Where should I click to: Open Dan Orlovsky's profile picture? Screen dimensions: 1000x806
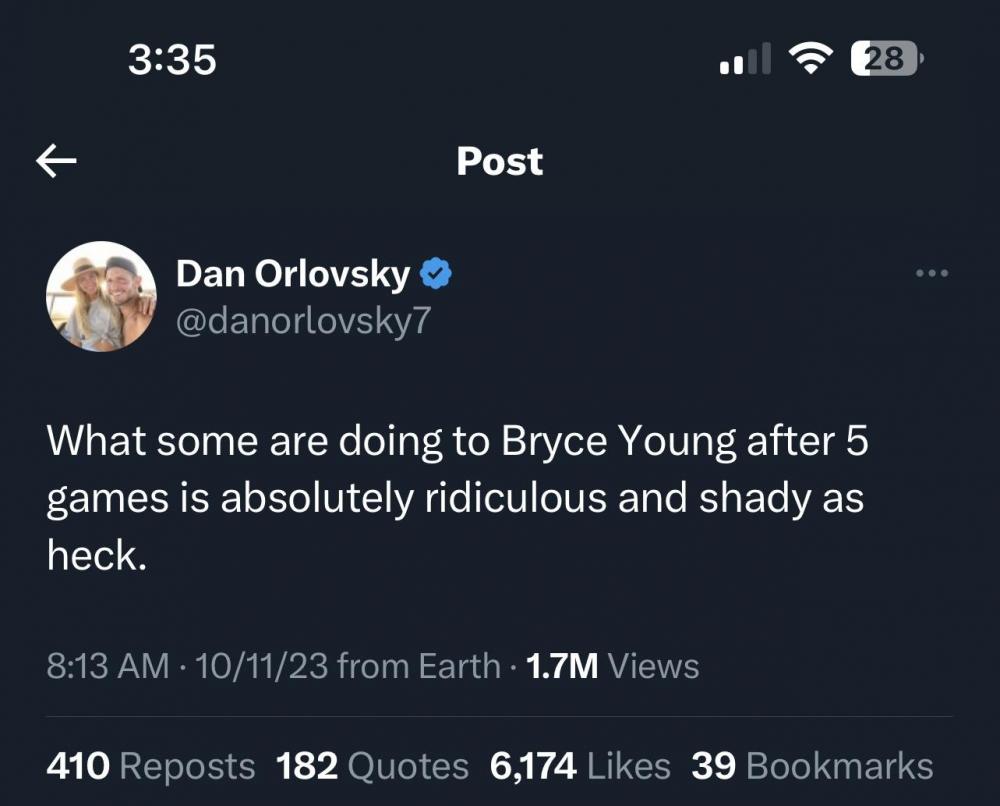click(101, 295)
